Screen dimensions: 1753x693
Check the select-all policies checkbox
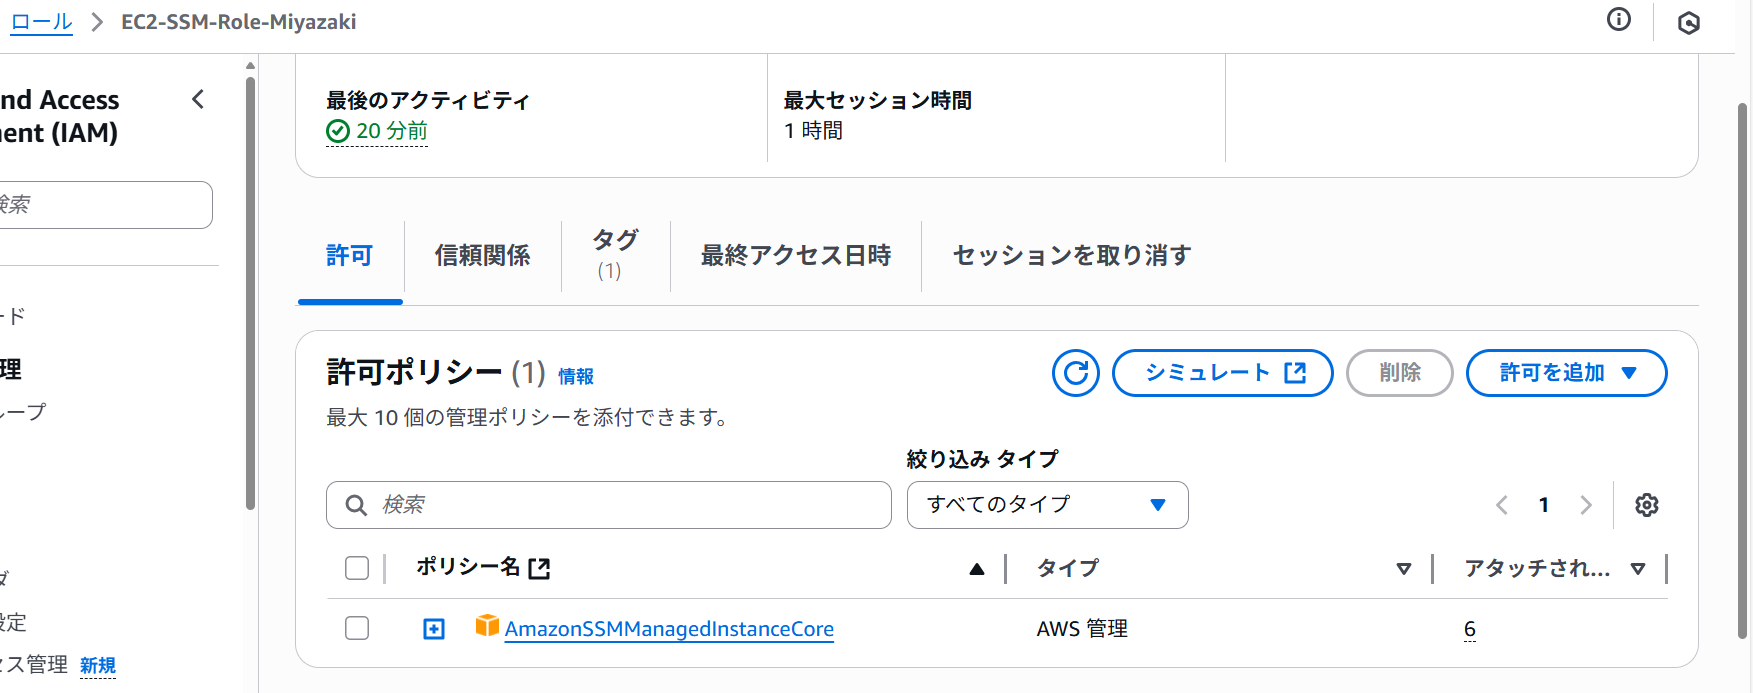[357, 568]
